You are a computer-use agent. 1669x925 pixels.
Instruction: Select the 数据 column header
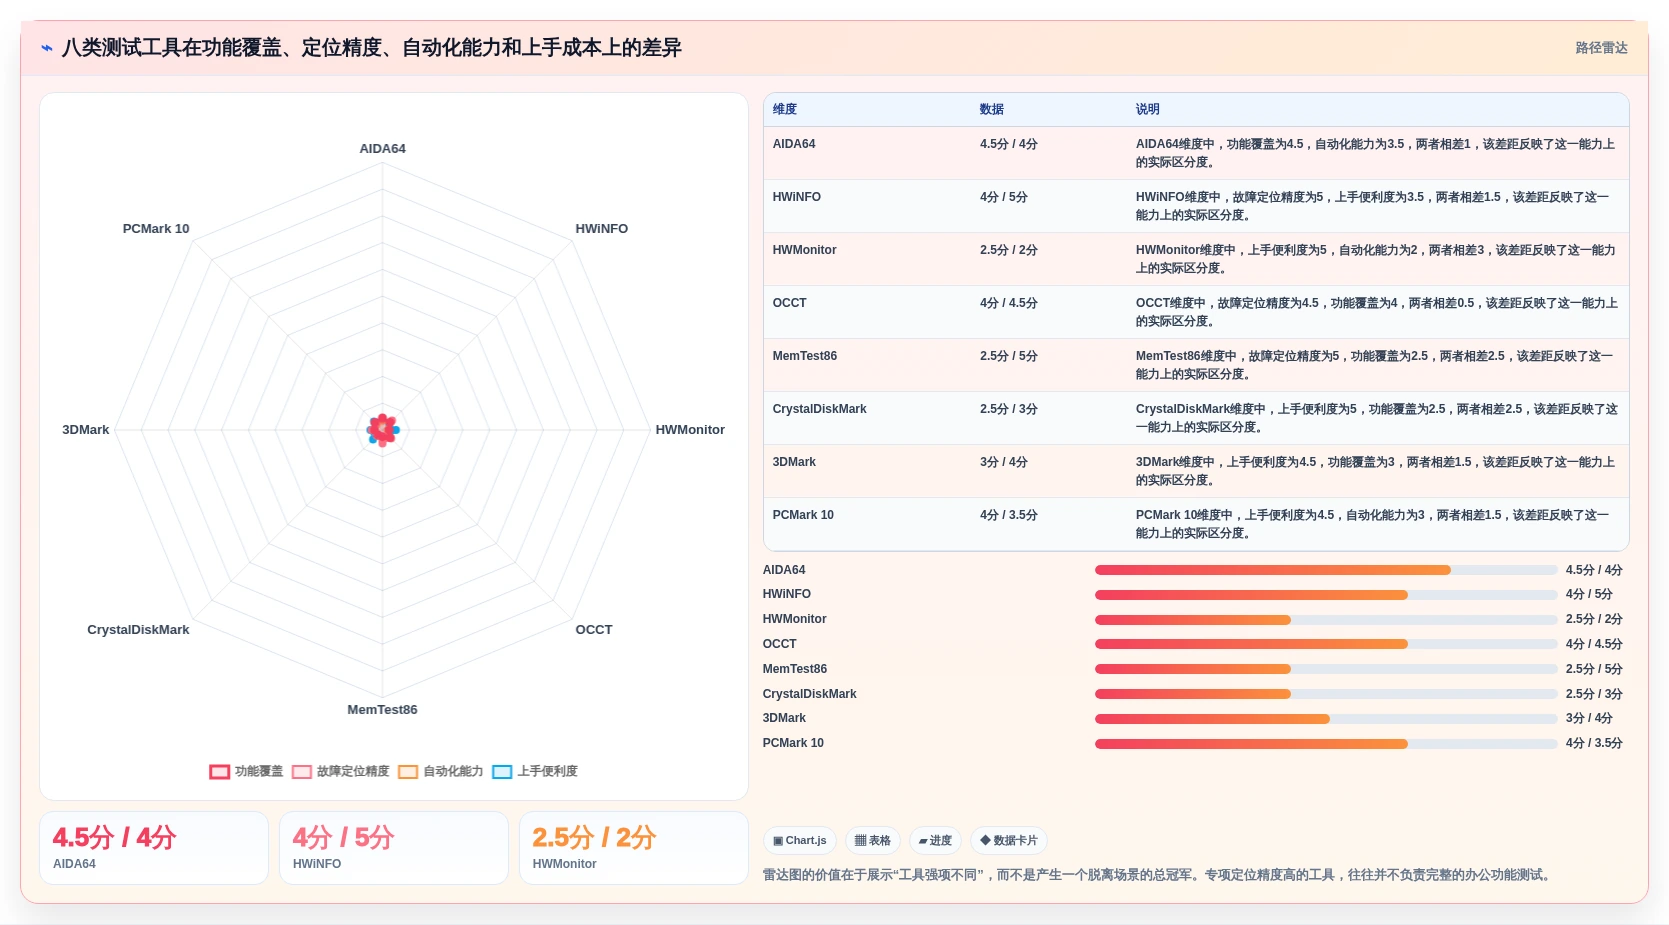992,110
